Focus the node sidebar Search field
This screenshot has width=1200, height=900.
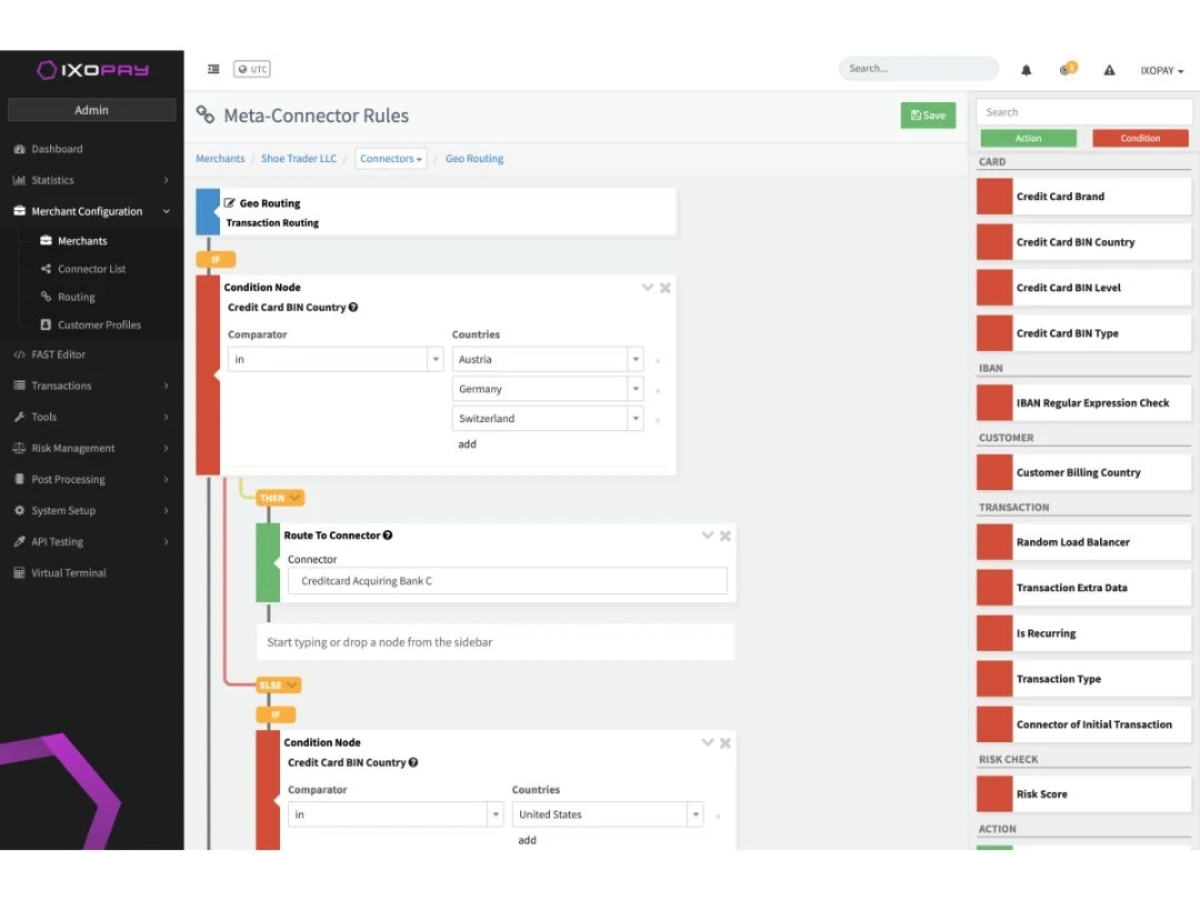click(x=1084, y=112)
